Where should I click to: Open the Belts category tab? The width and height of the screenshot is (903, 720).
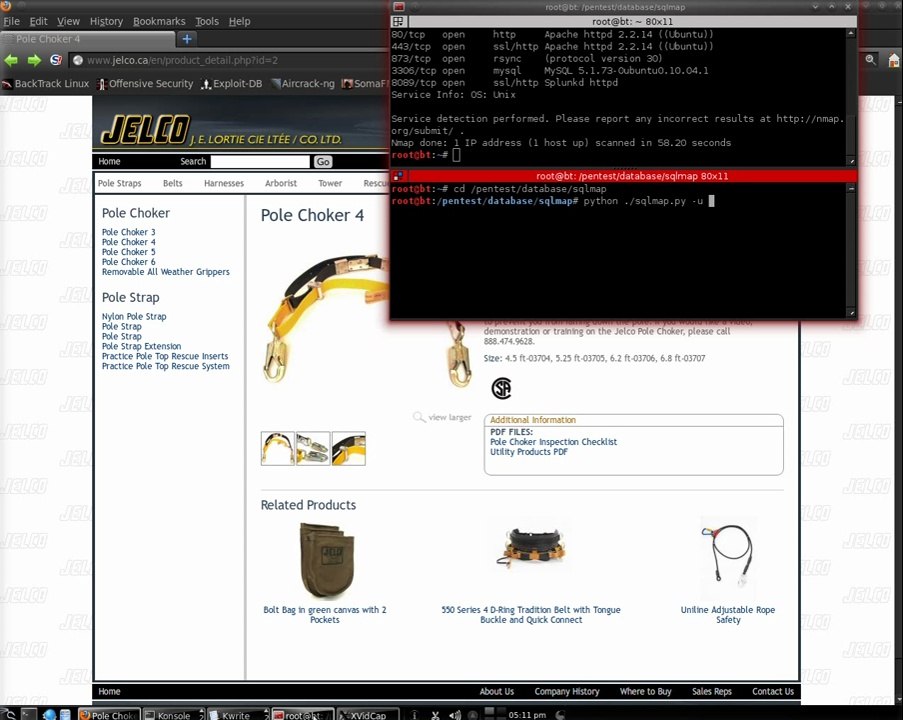pyautogui.click(x=172, y=183)
